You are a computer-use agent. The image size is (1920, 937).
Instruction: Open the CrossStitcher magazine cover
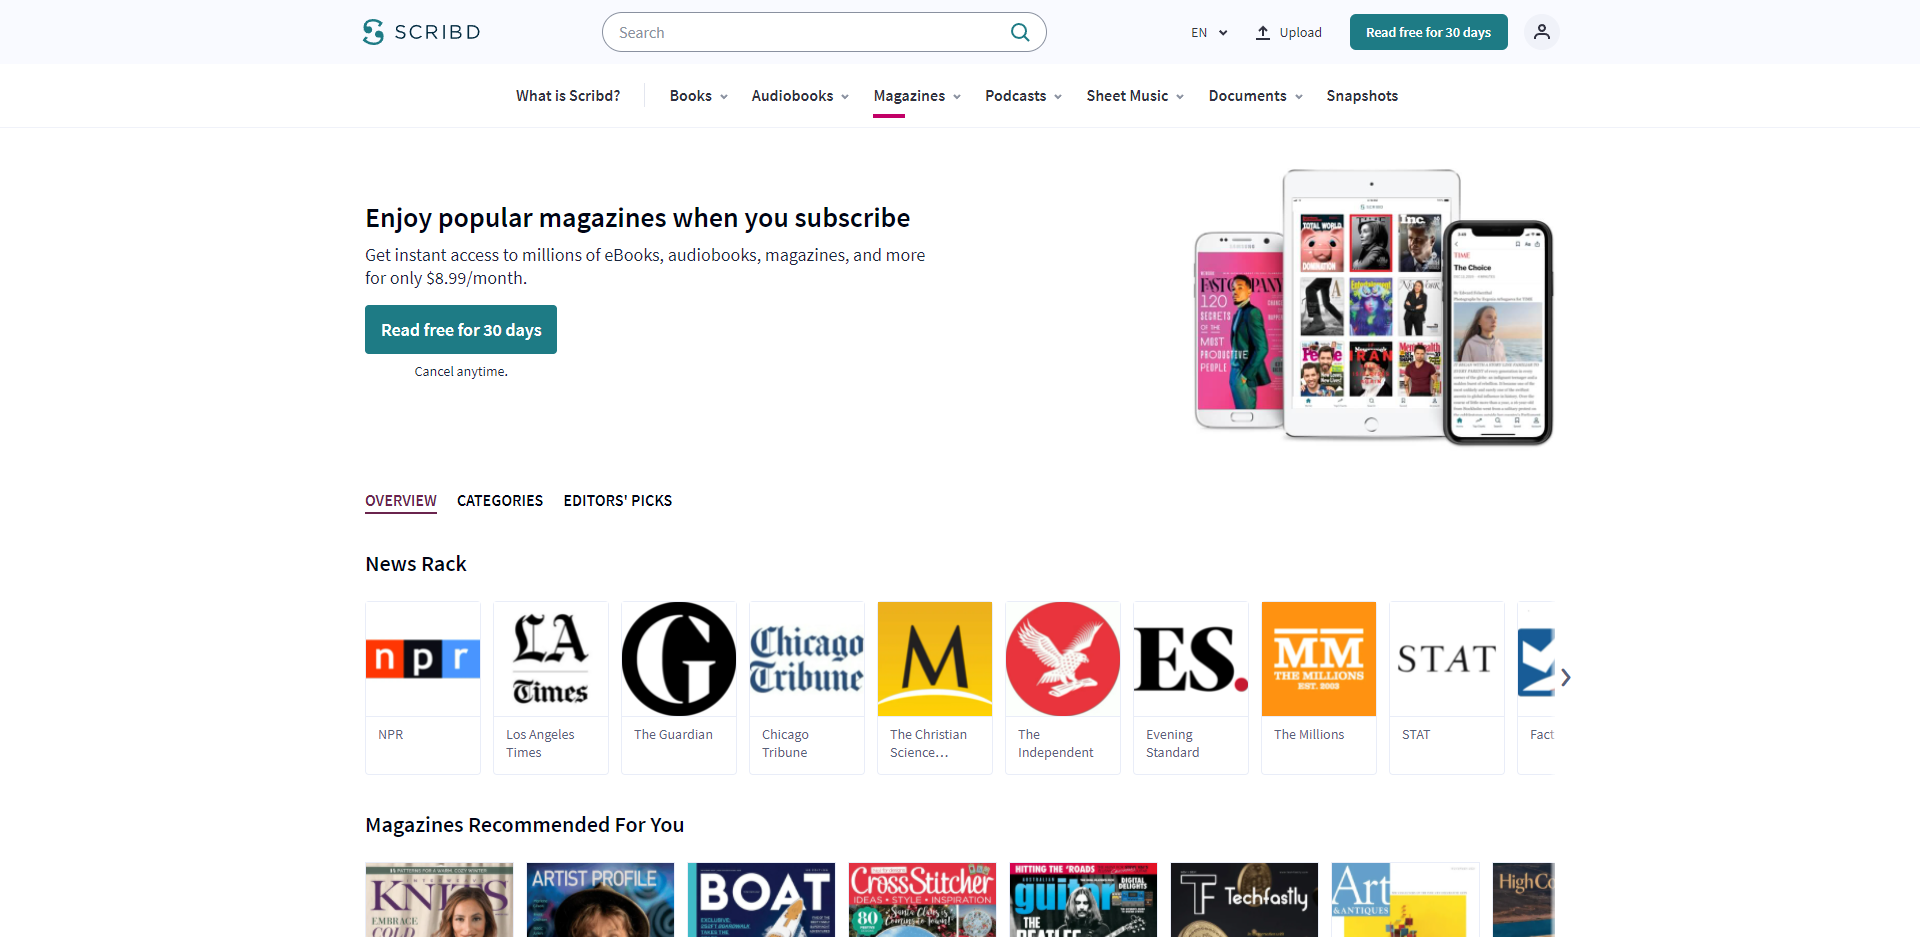tap(922, 900)
